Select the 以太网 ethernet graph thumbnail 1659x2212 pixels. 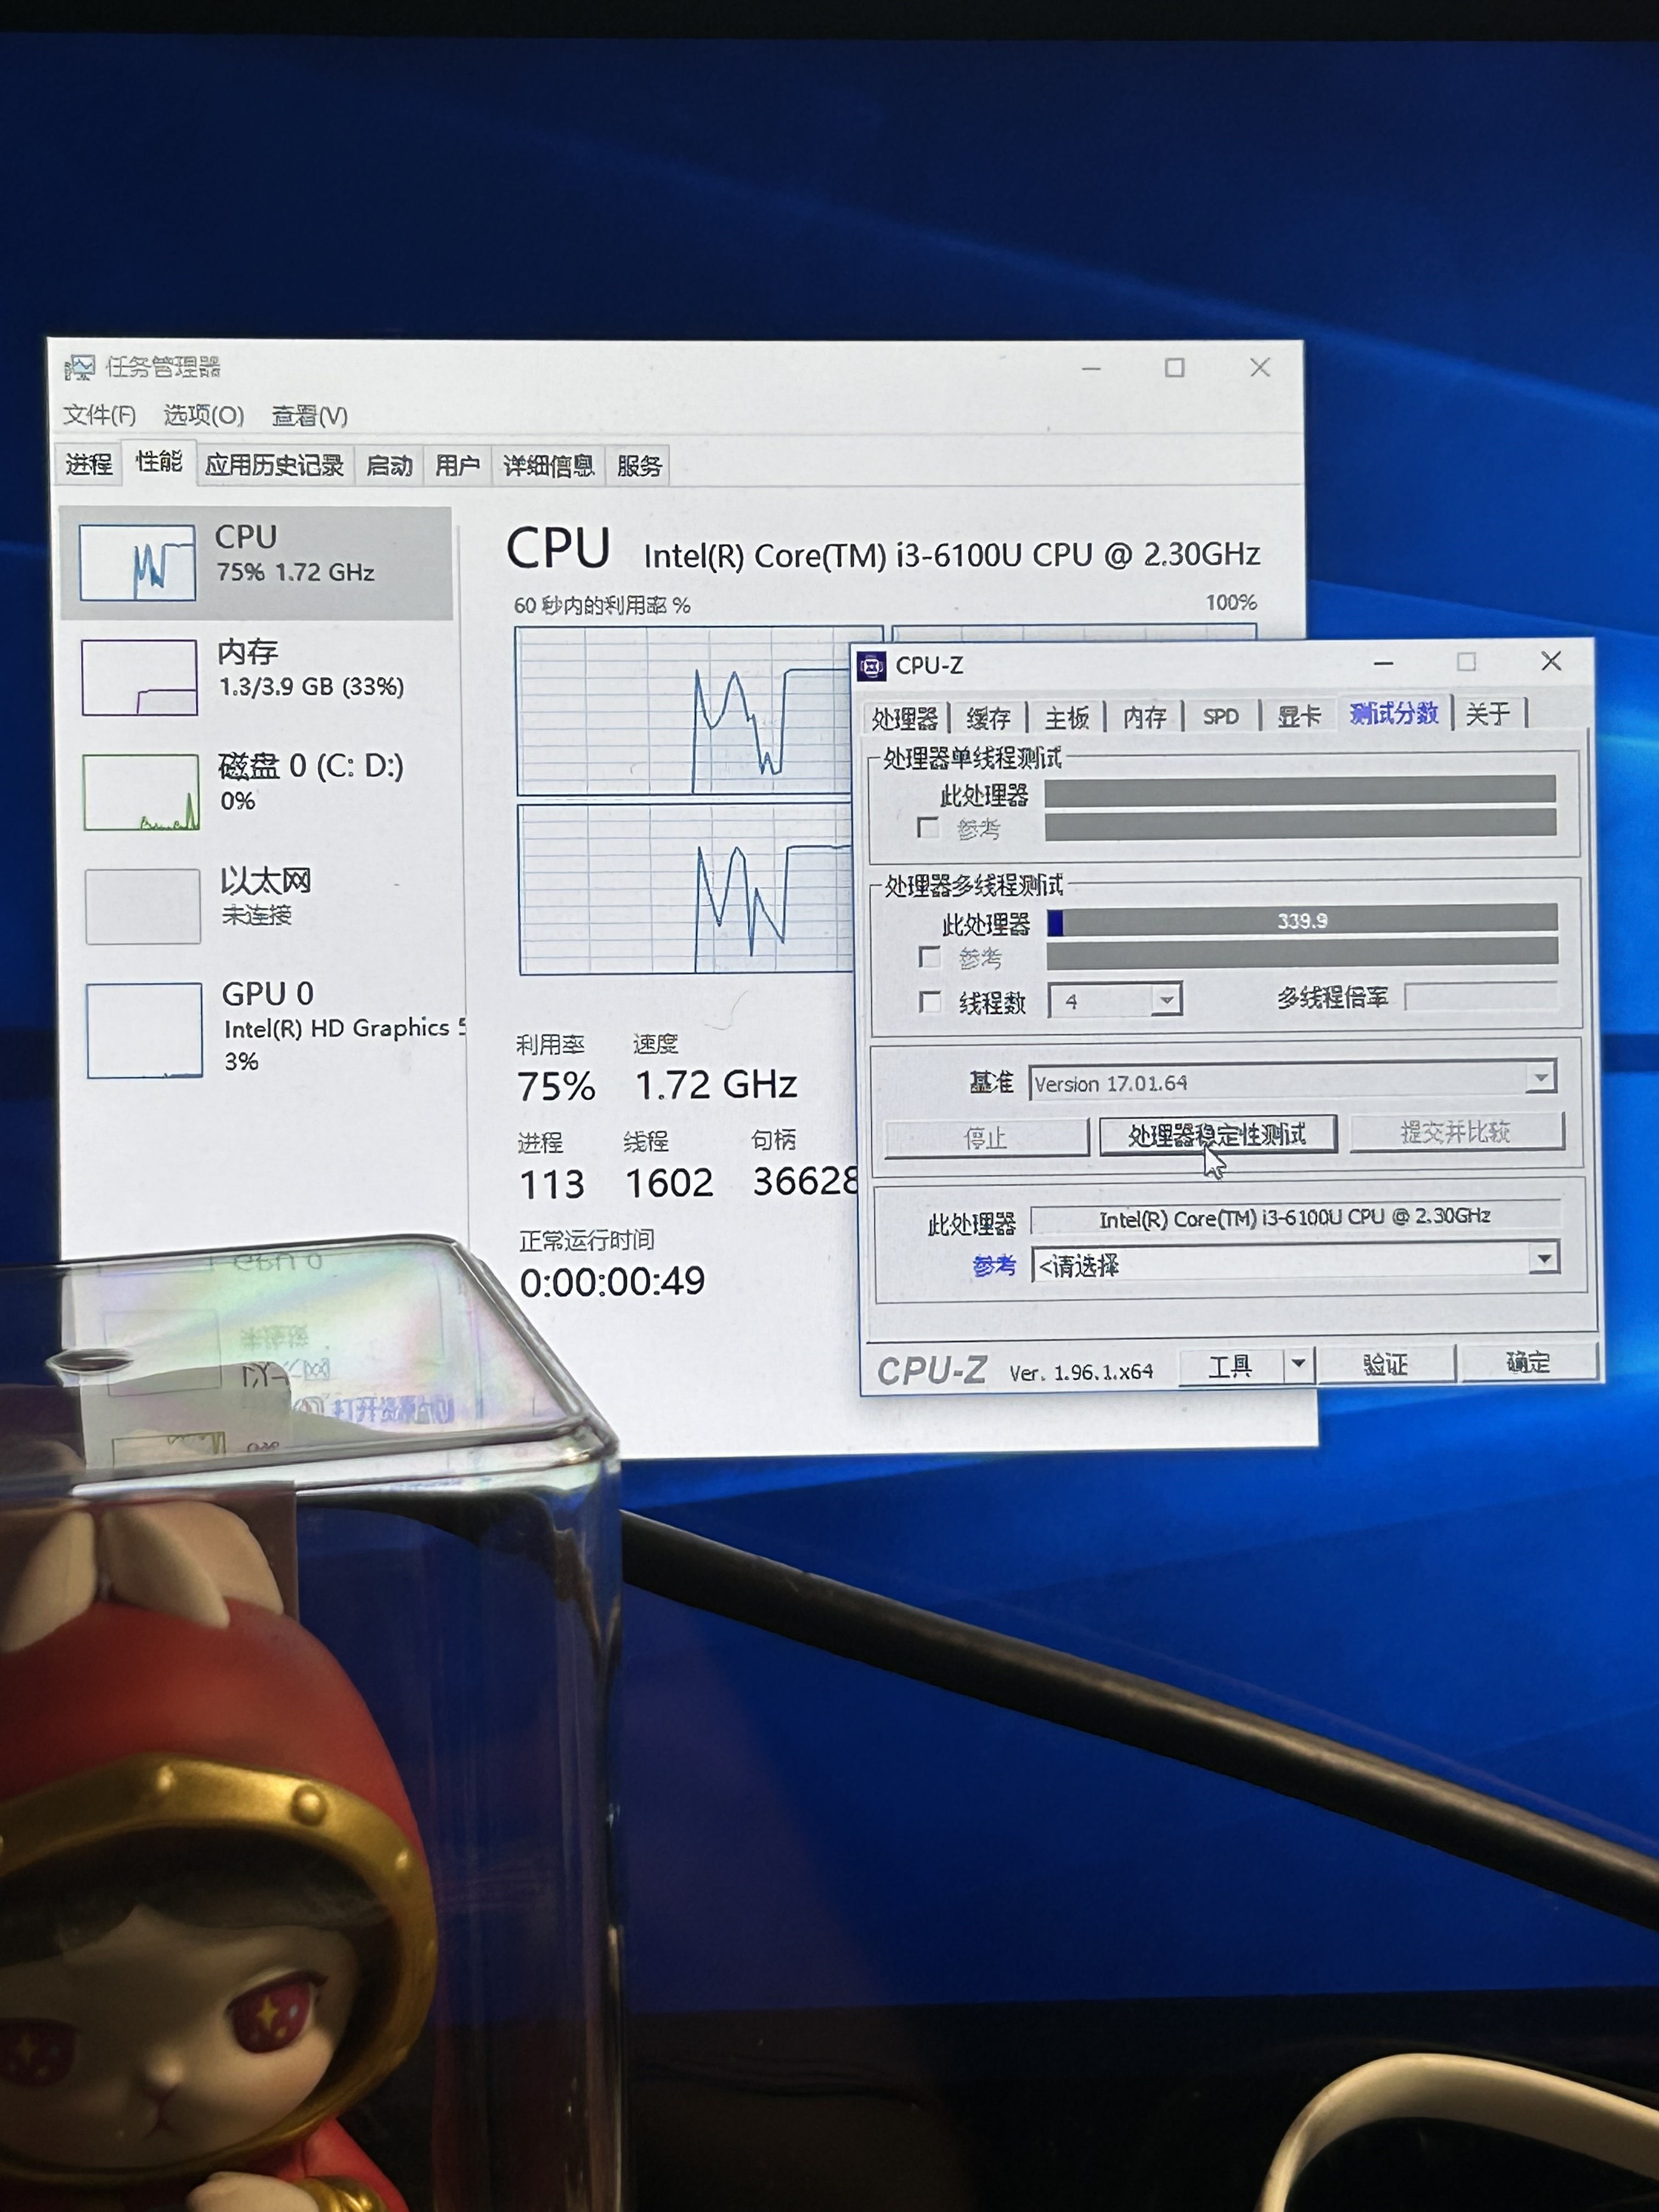tap(143, 906)
